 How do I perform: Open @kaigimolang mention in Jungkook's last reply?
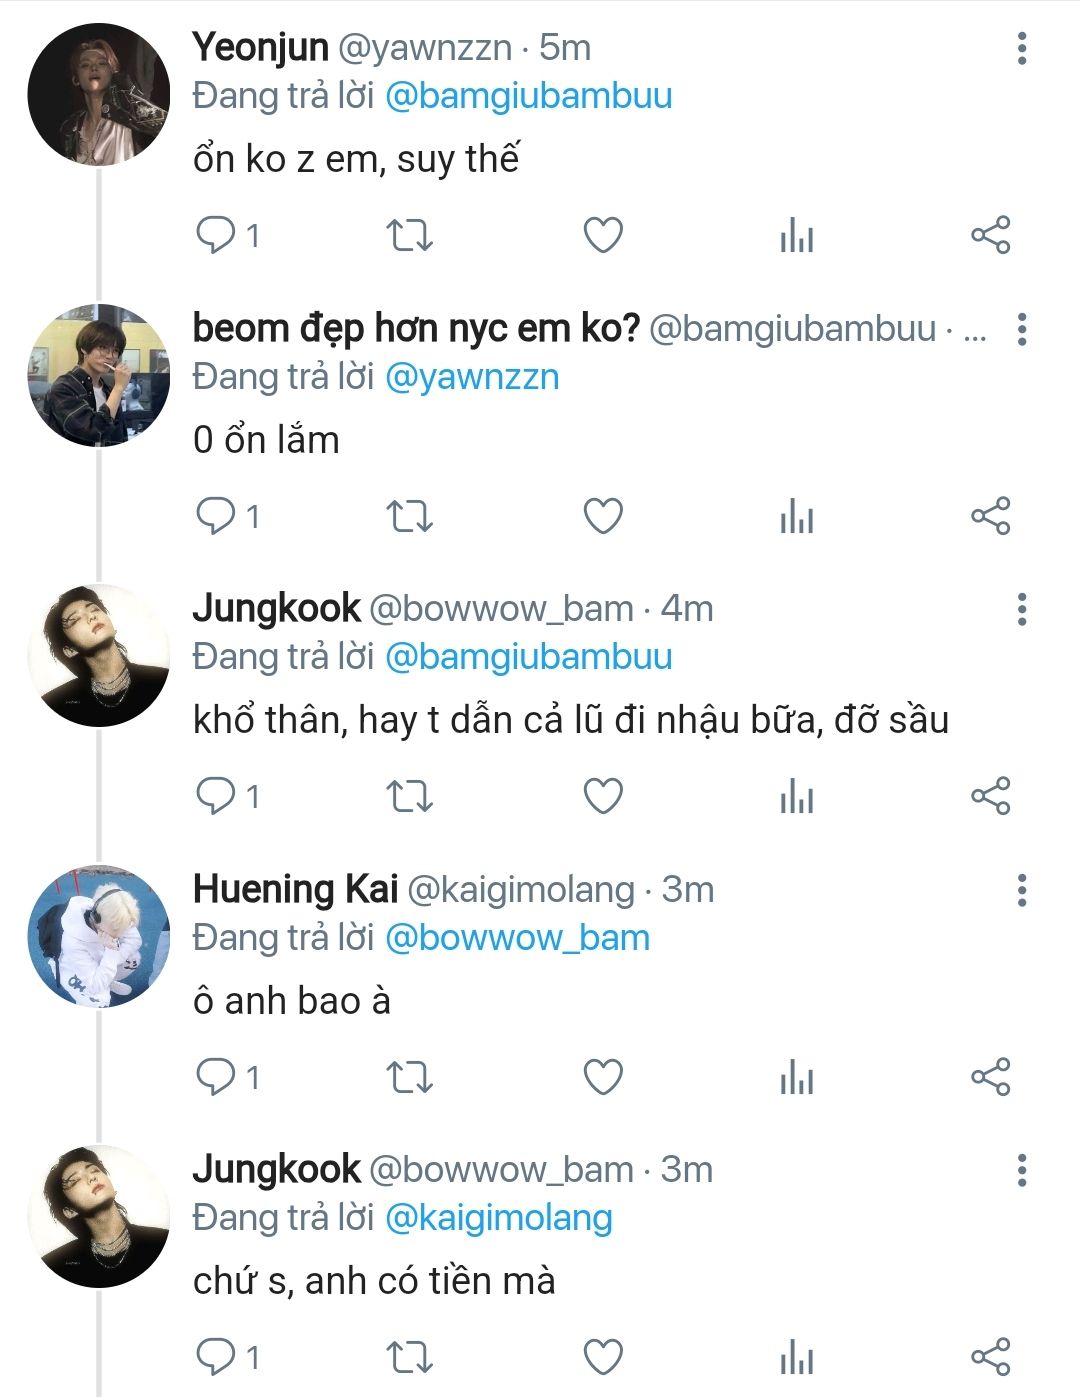(x=498, y=1219)
